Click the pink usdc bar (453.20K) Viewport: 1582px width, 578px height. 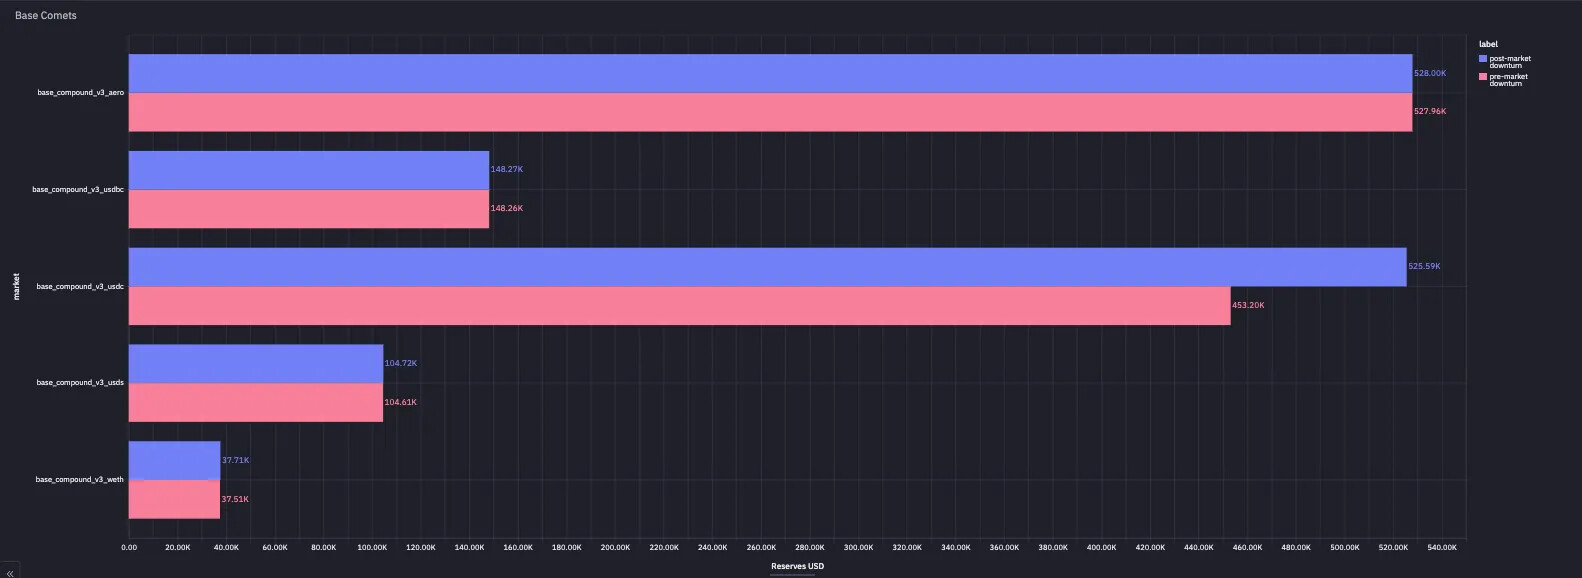679,306
